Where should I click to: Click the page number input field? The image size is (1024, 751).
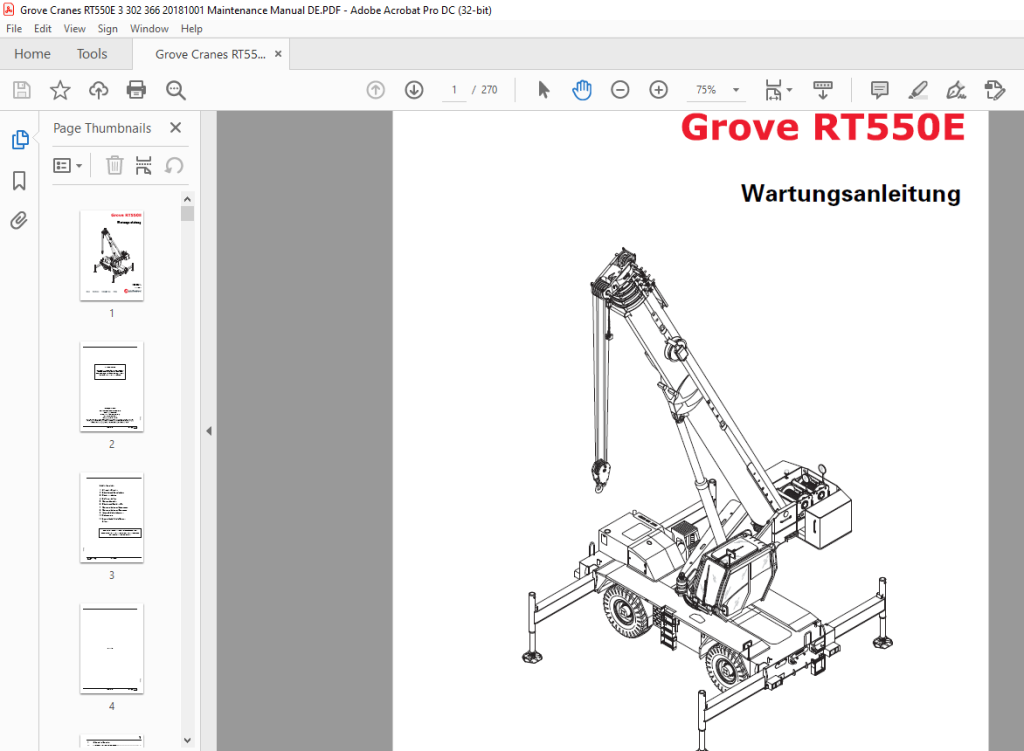click(454, 90)
